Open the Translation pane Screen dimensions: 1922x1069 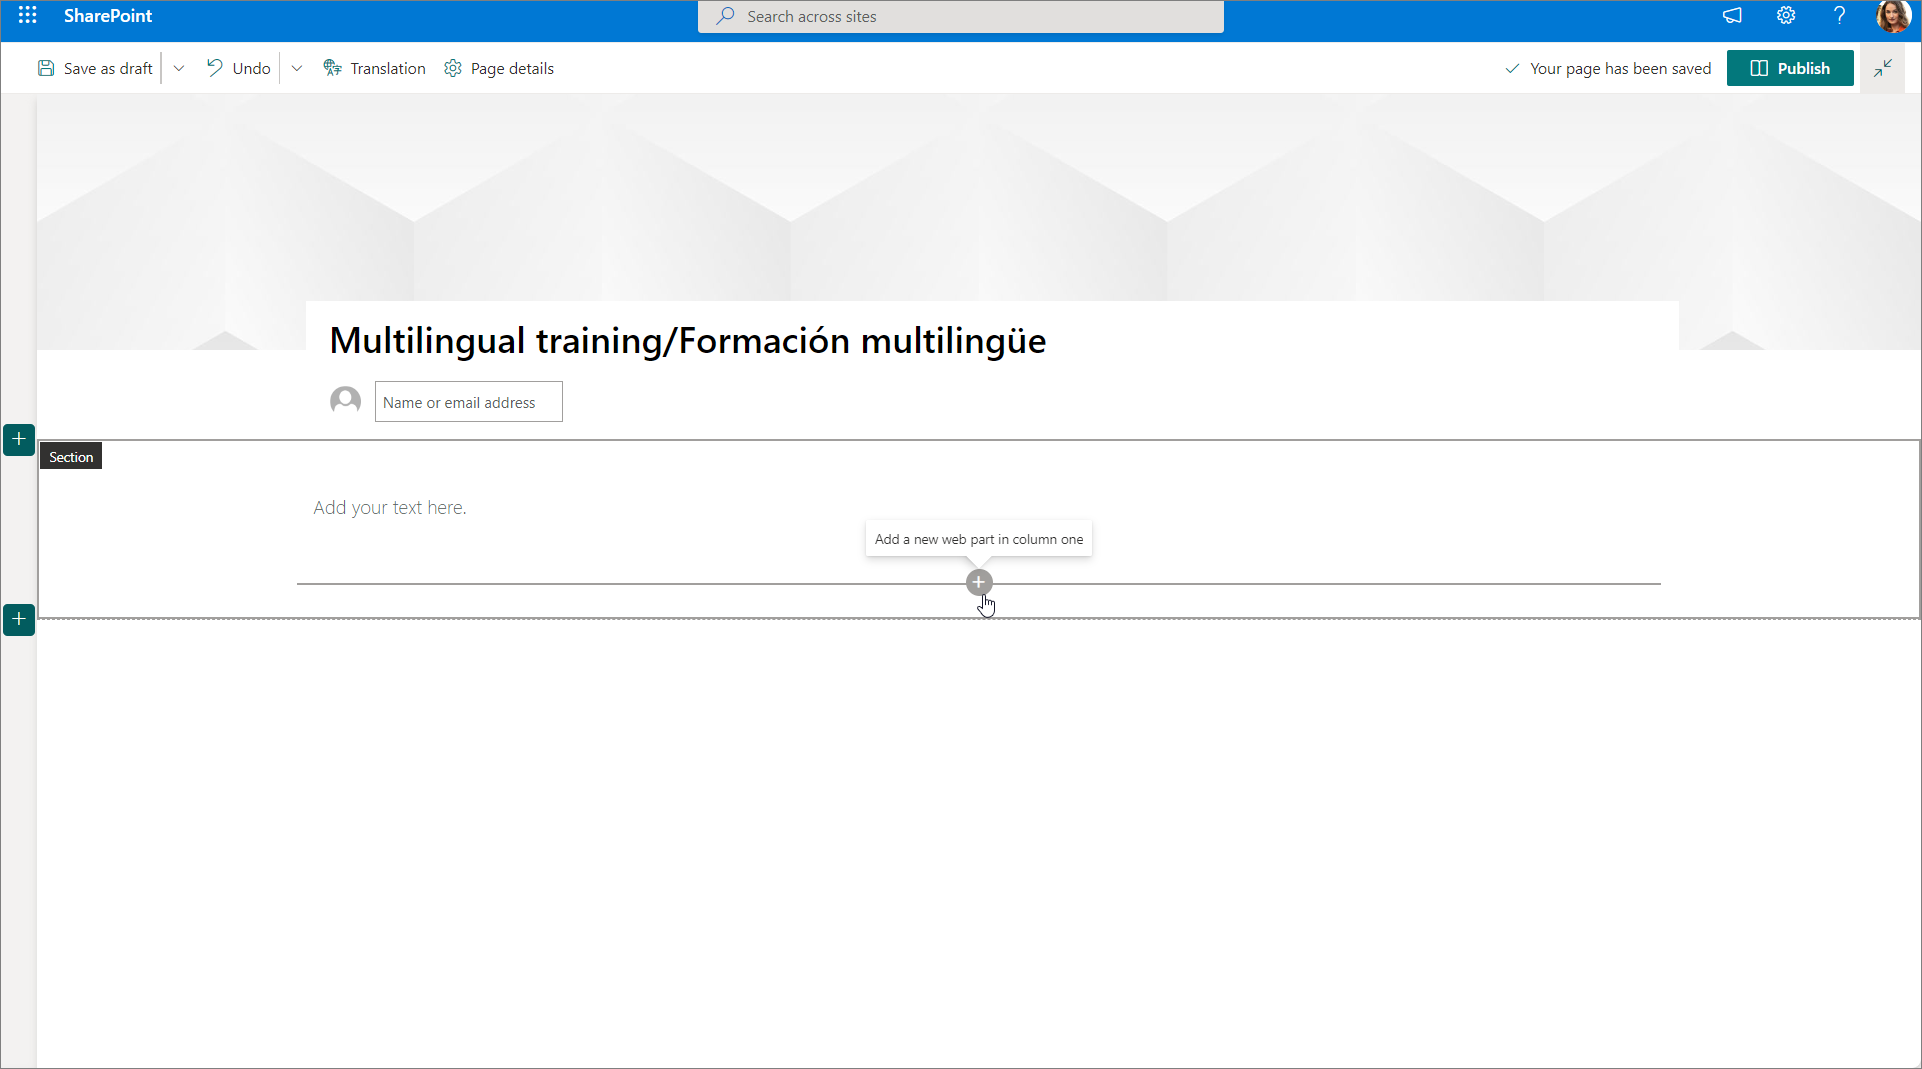pyautogui.click(x=375, y=69)
